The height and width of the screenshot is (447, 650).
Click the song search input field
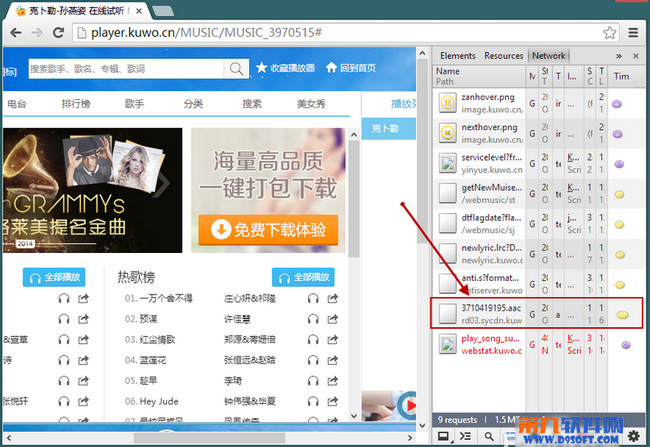point(125,68)
